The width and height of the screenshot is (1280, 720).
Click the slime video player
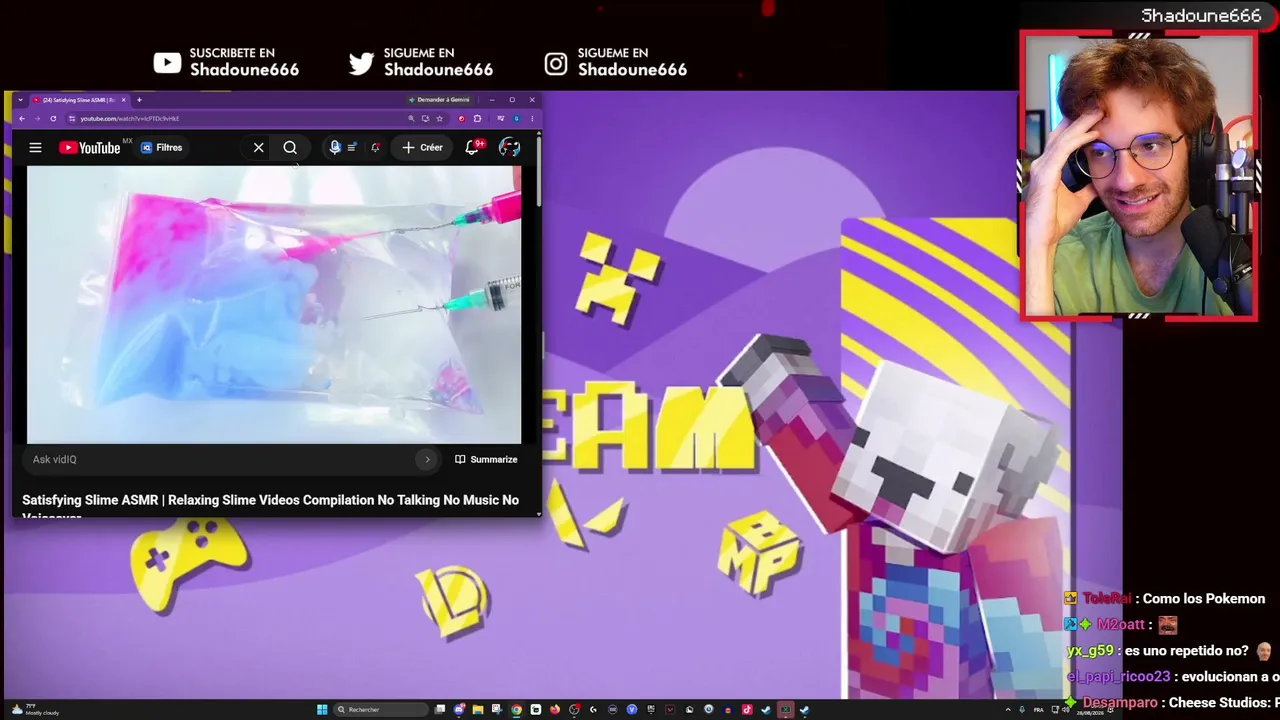[x=274, y=304]
